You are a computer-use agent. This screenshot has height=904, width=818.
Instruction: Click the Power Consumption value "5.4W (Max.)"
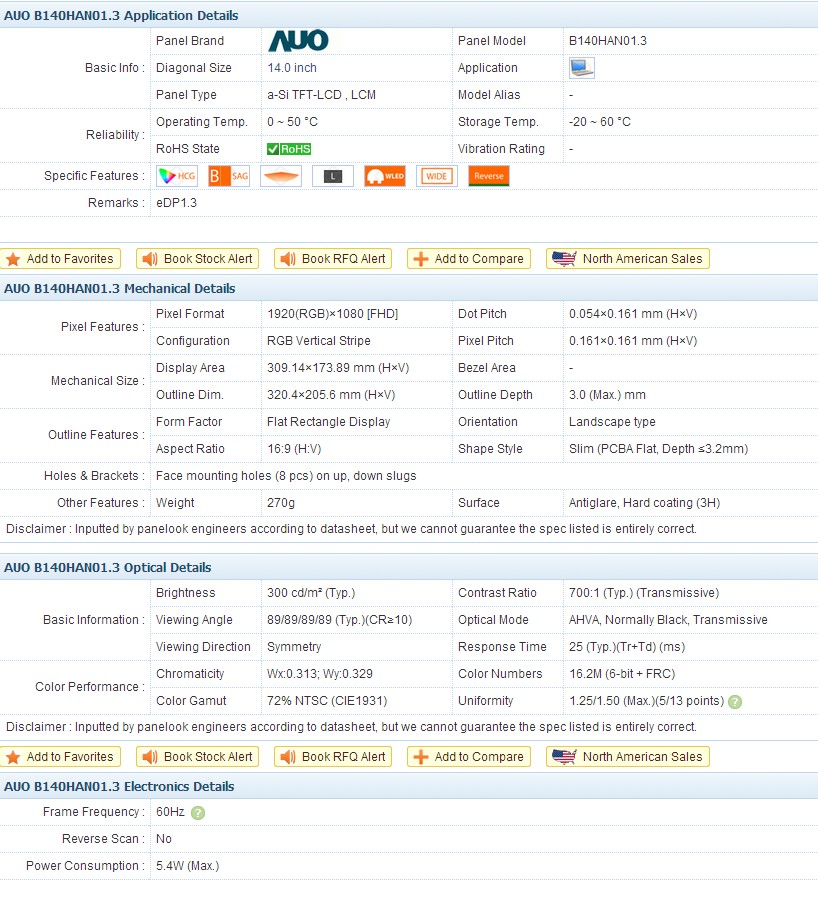click(x=187, y=866)
